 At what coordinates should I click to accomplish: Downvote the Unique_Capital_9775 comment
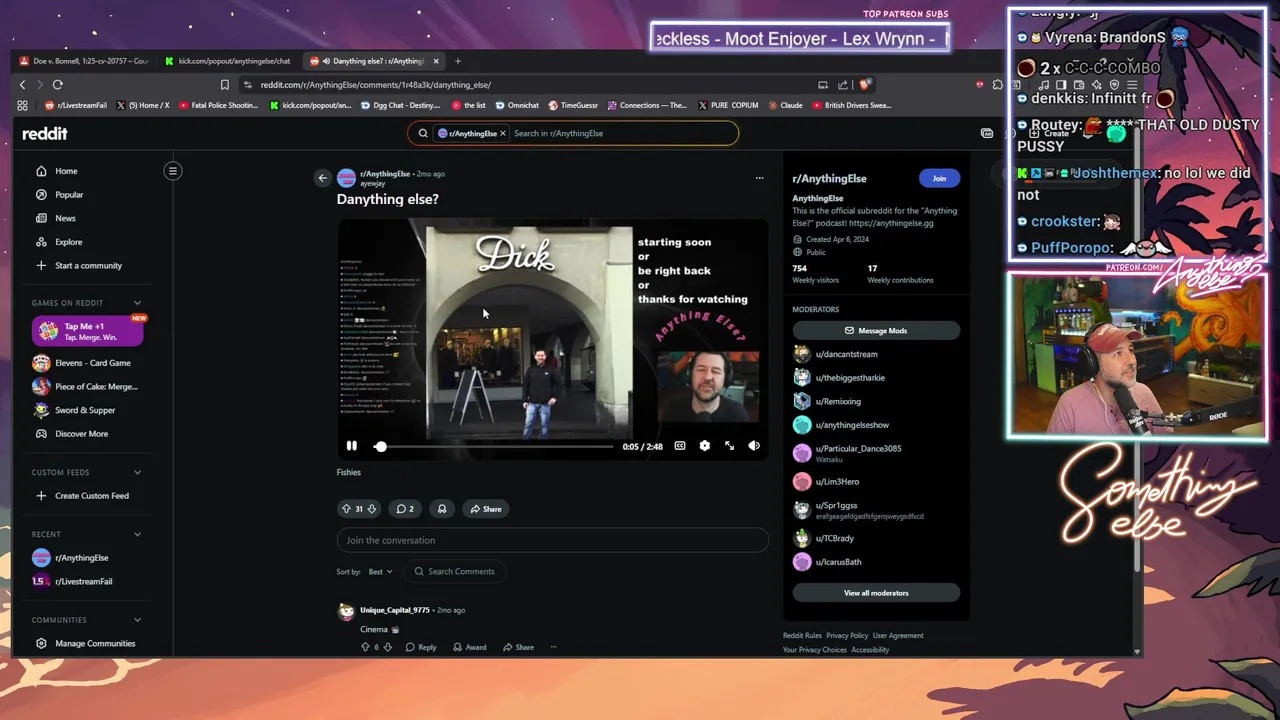(388, 647)
